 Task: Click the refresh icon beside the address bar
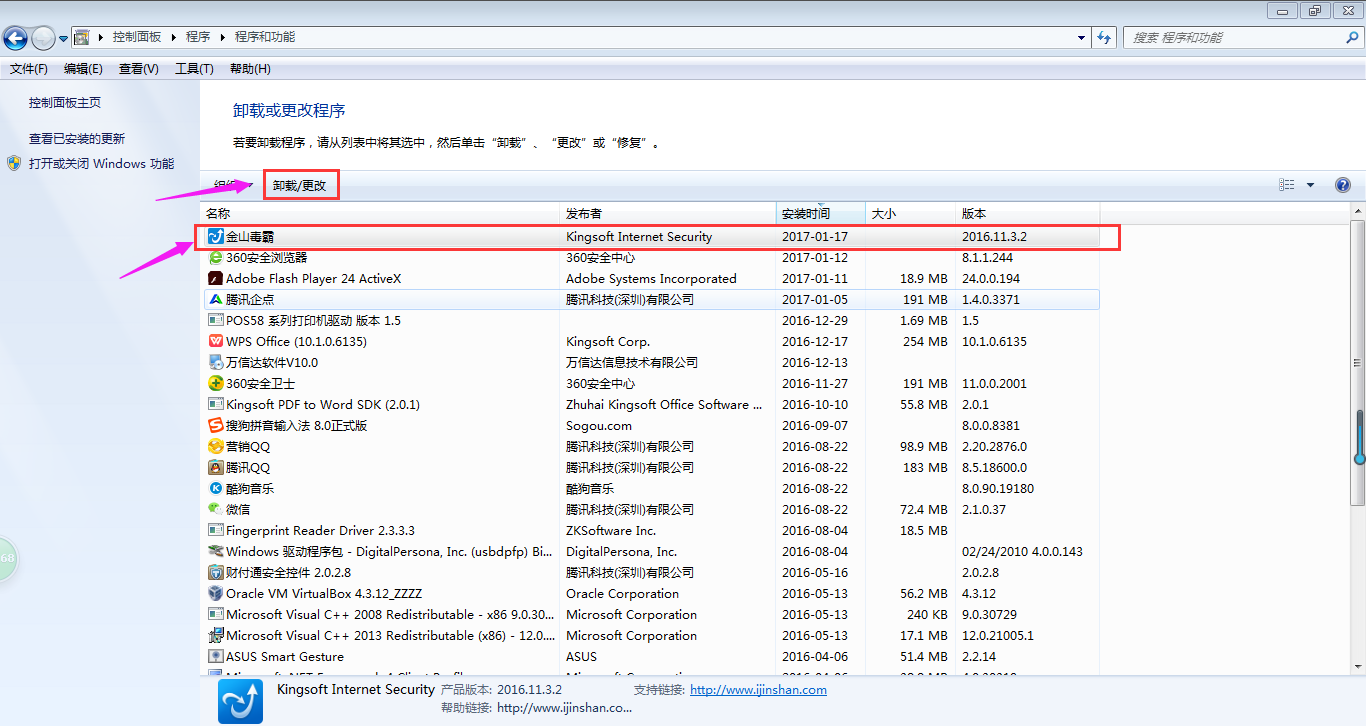point(1104,38)
